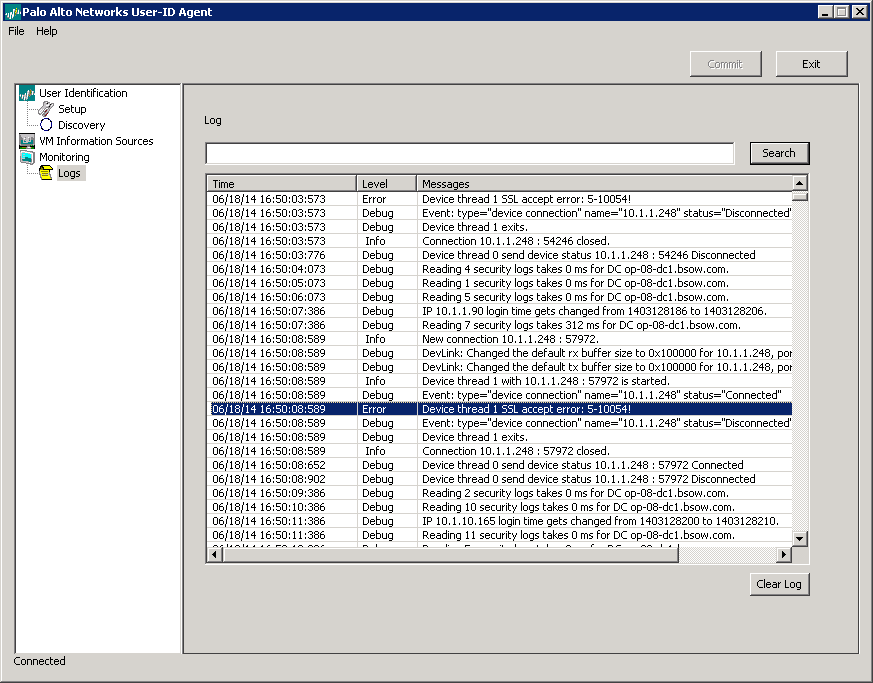Select the first 'SSL accept error: 5-10054!' row
Screen dimensions: 873x683
click(x=499, y=199)
